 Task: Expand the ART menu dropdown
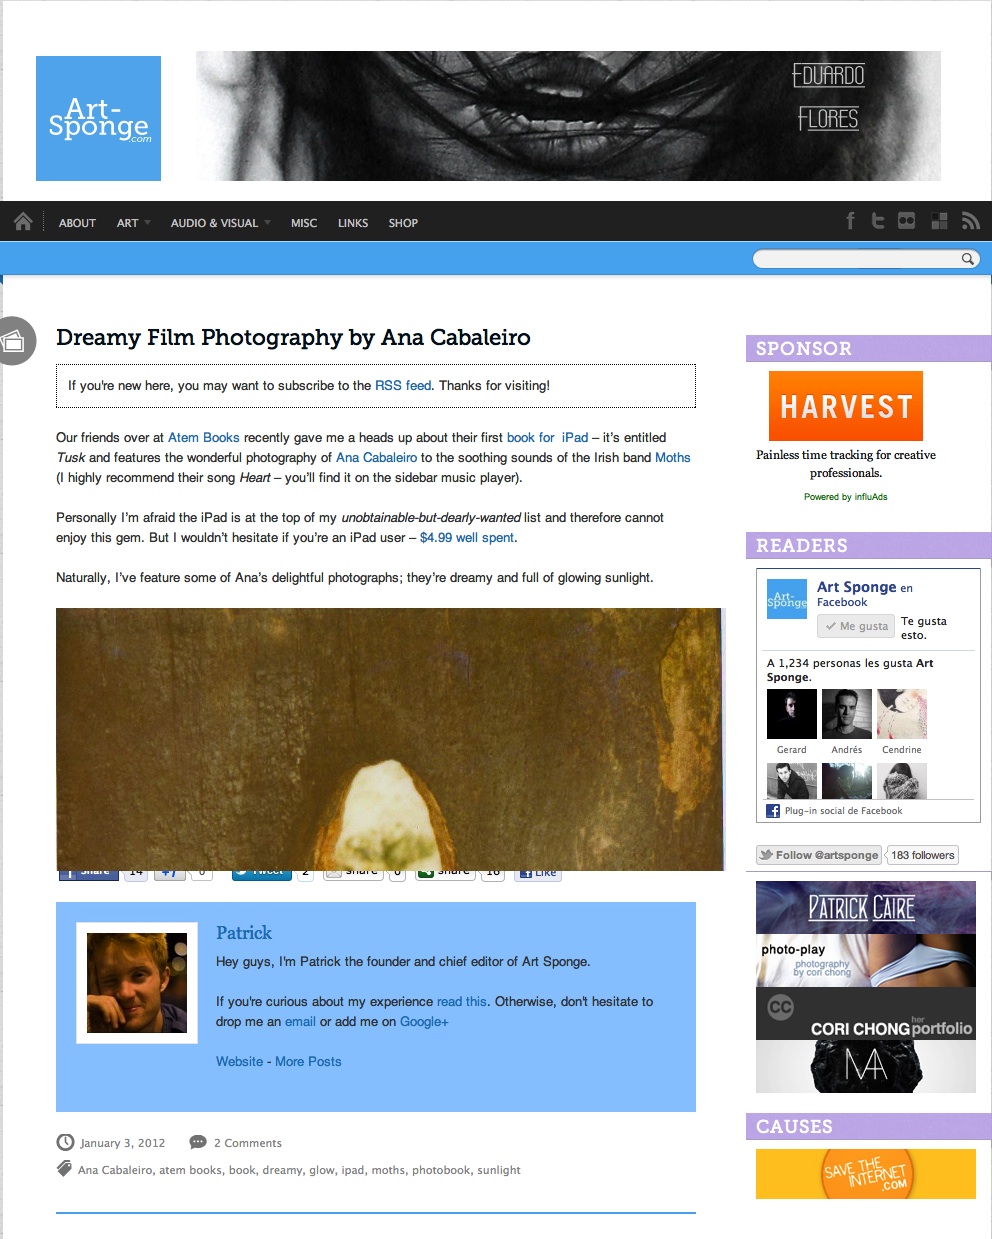[x=133, y=223]
